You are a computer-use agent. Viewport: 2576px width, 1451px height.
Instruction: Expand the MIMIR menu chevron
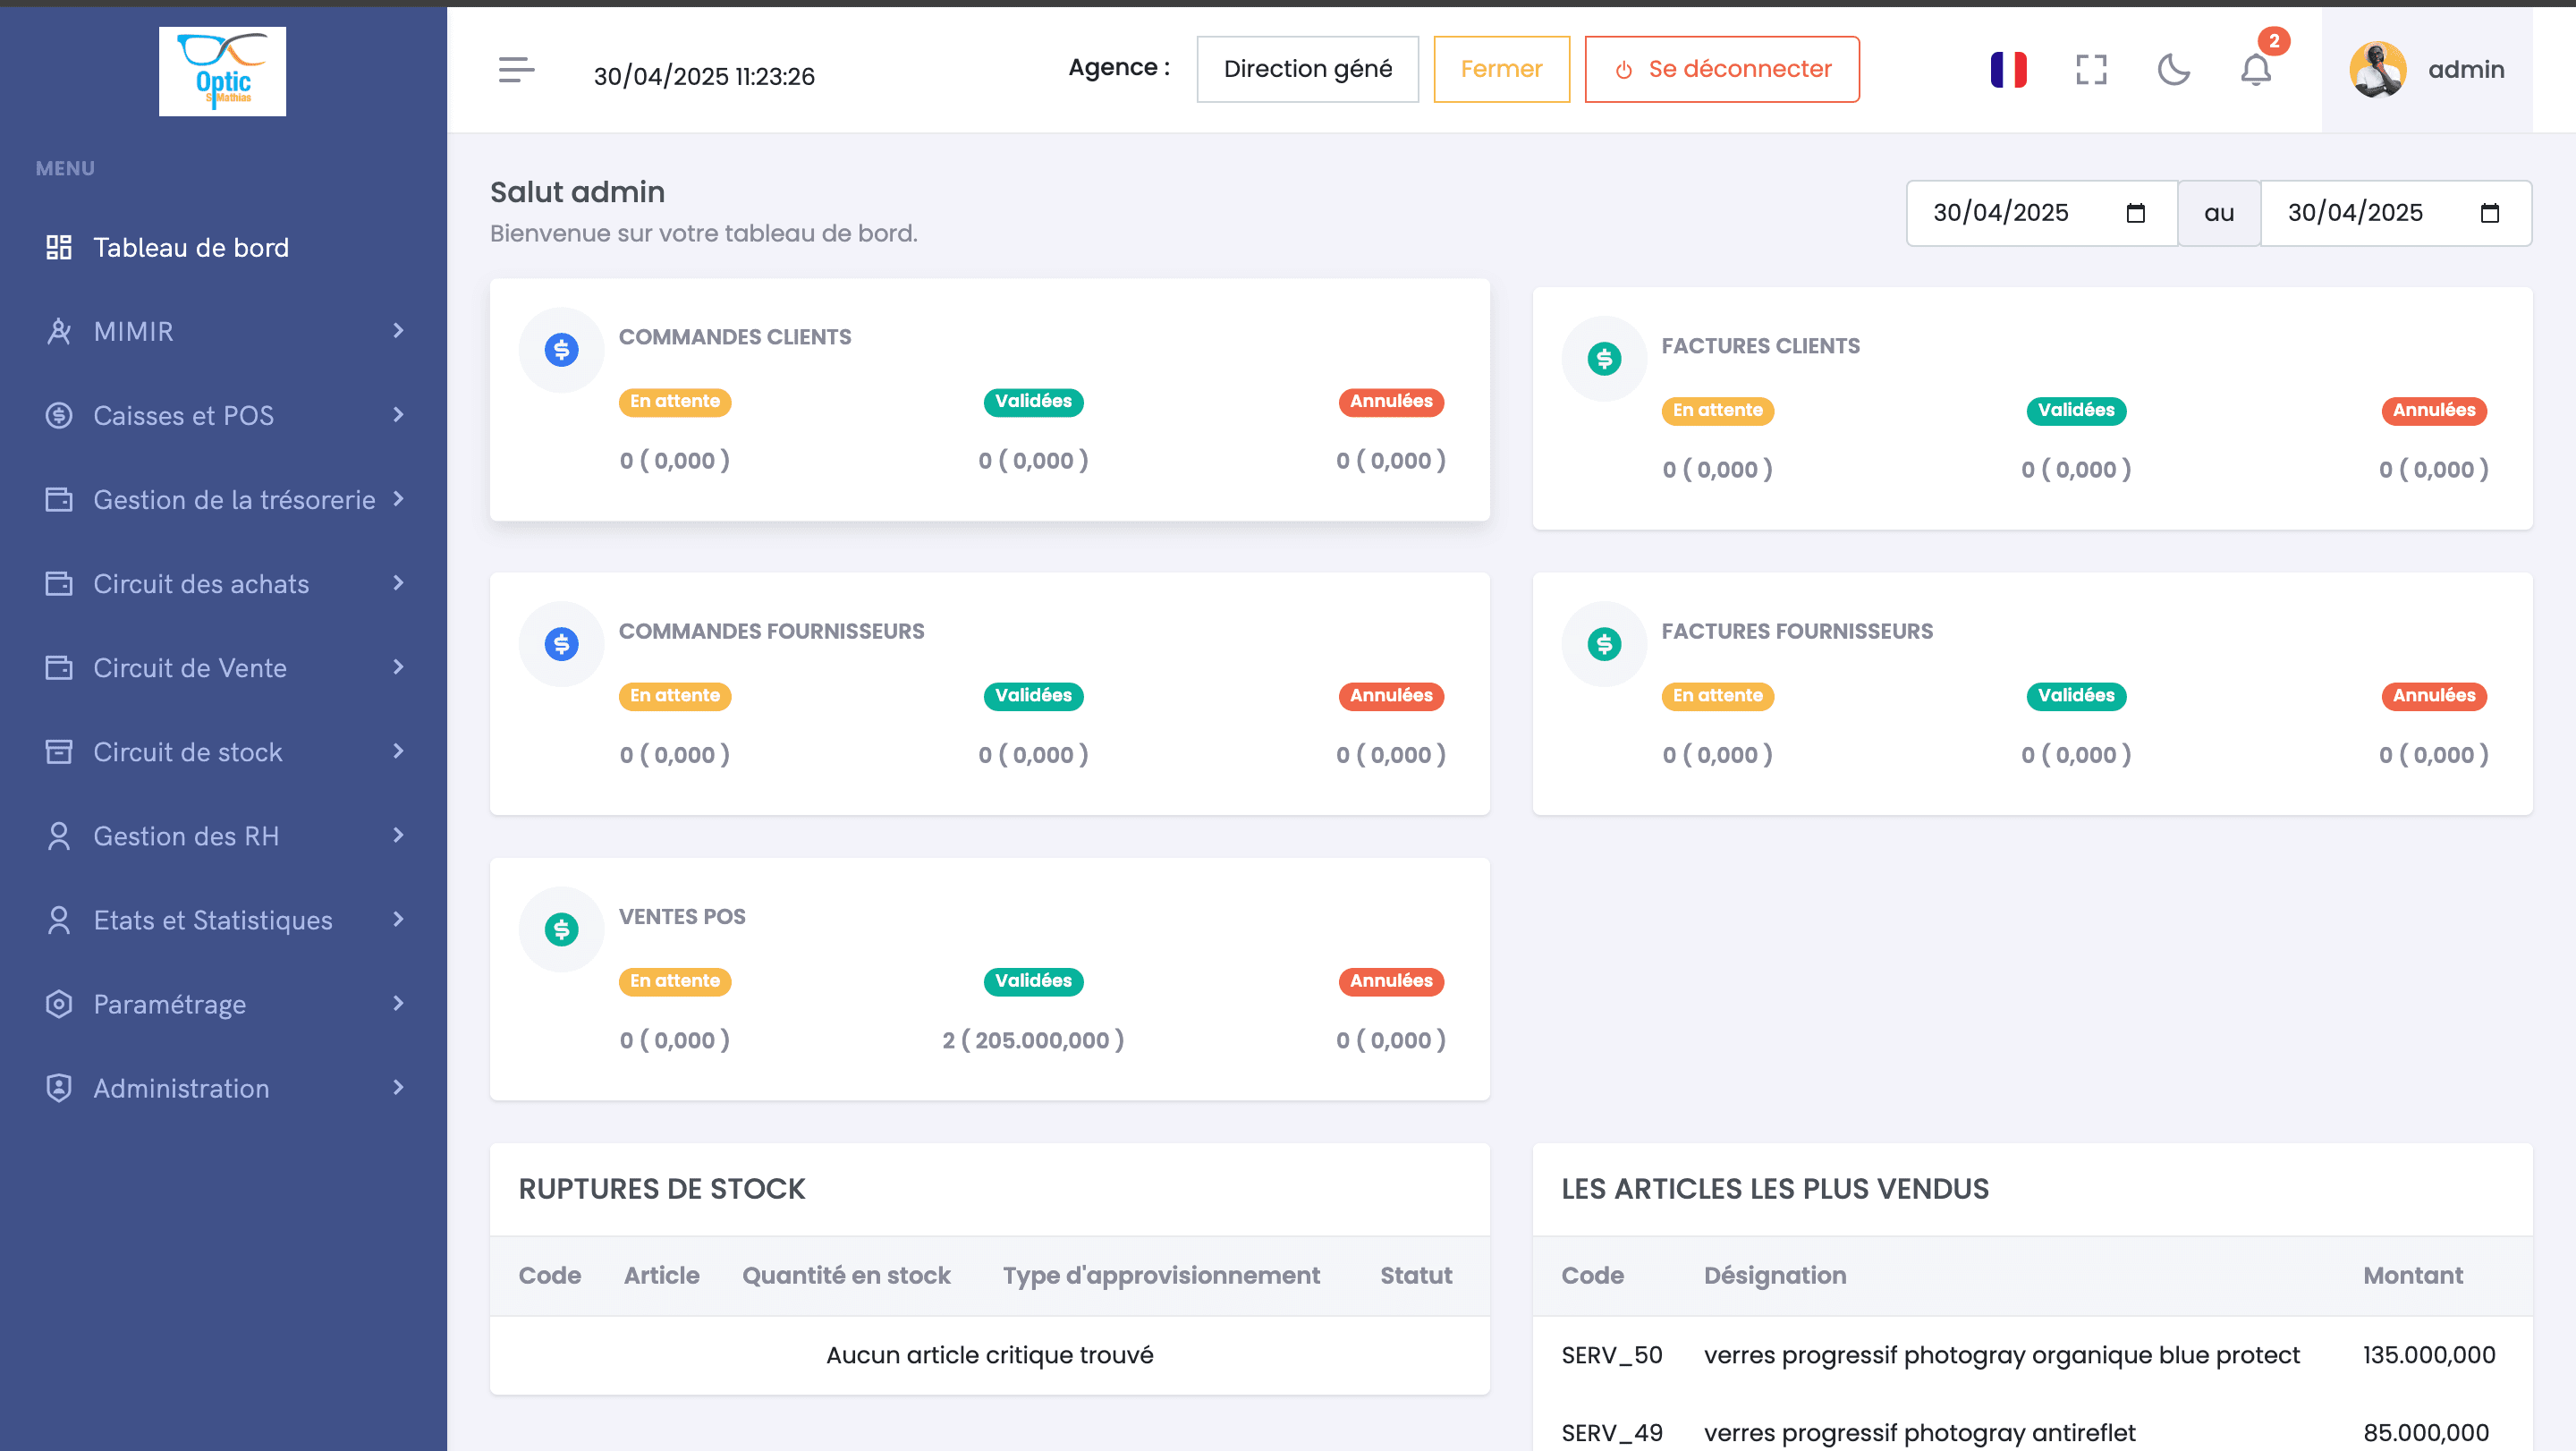tap(399, 330)
